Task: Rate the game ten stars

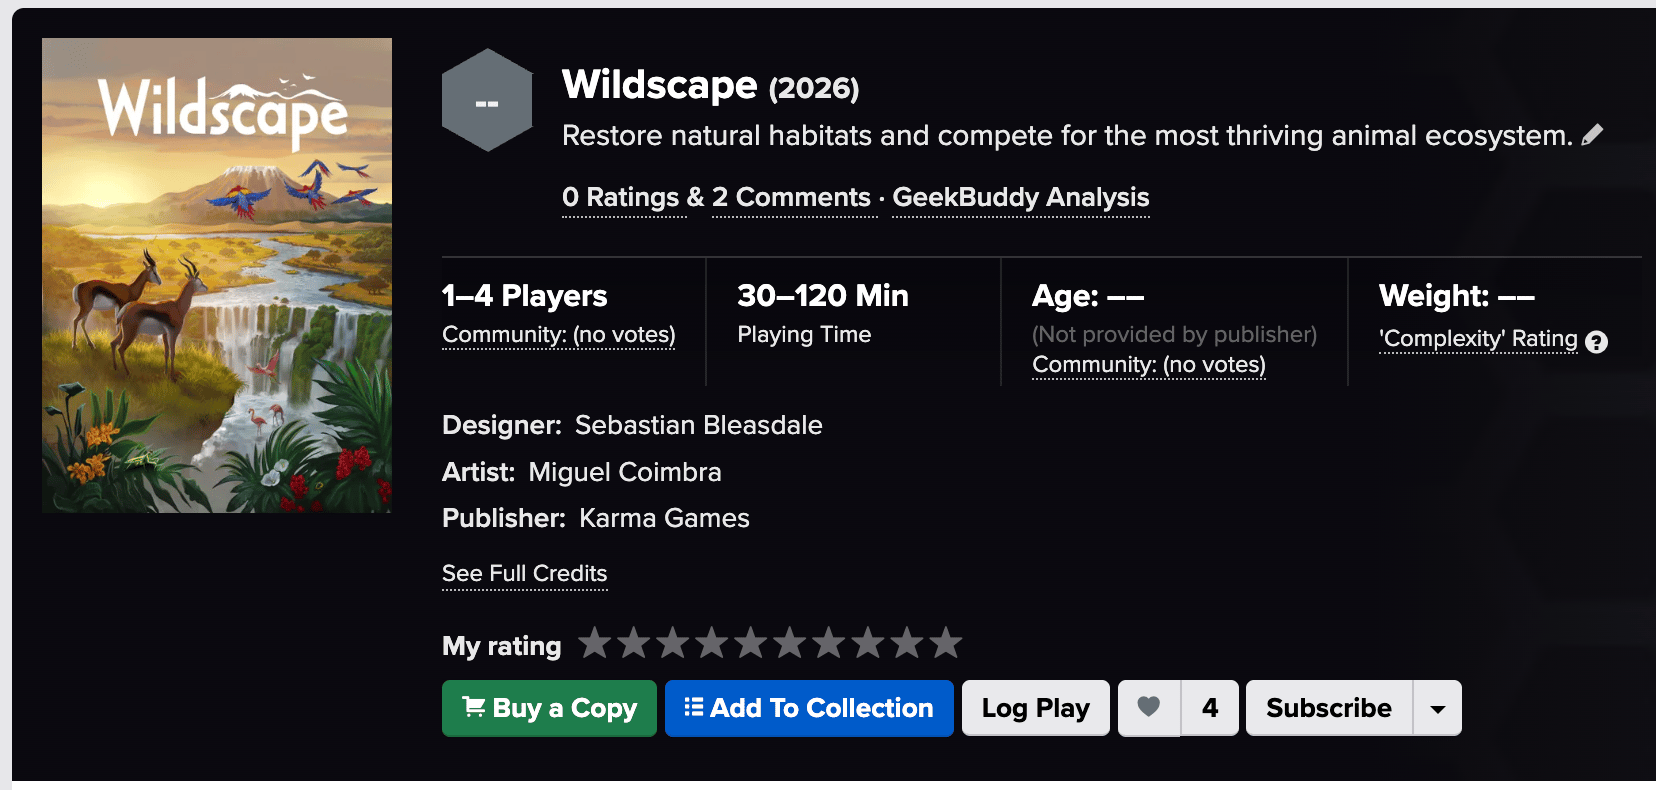Action: pyautogui.click(x=946, y=643)
